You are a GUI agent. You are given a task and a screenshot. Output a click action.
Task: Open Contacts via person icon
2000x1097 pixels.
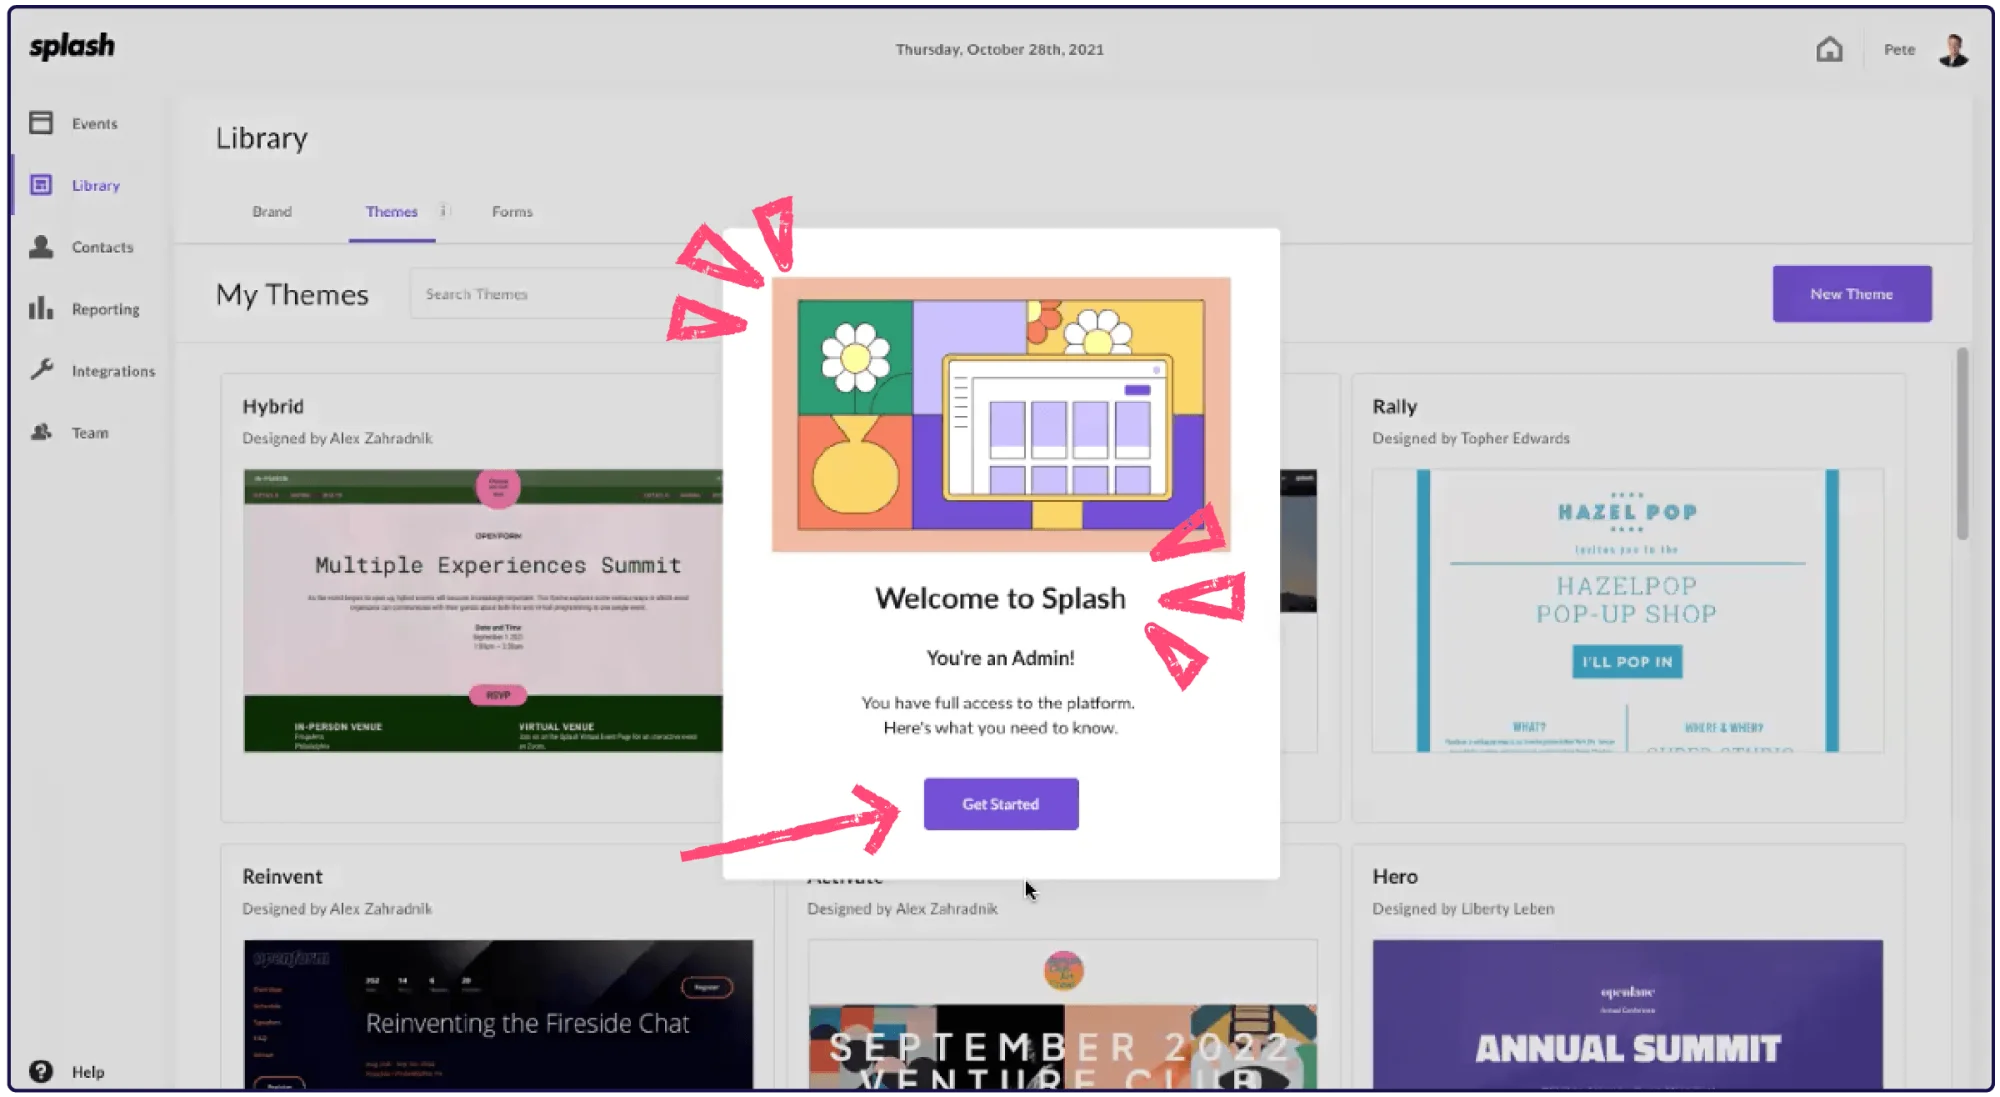[x=41, y=247]
